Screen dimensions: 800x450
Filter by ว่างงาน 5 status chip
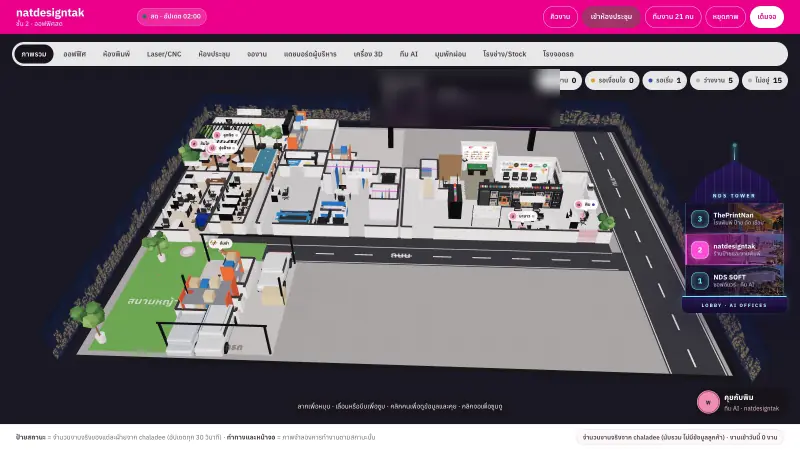tap(714, 81)
